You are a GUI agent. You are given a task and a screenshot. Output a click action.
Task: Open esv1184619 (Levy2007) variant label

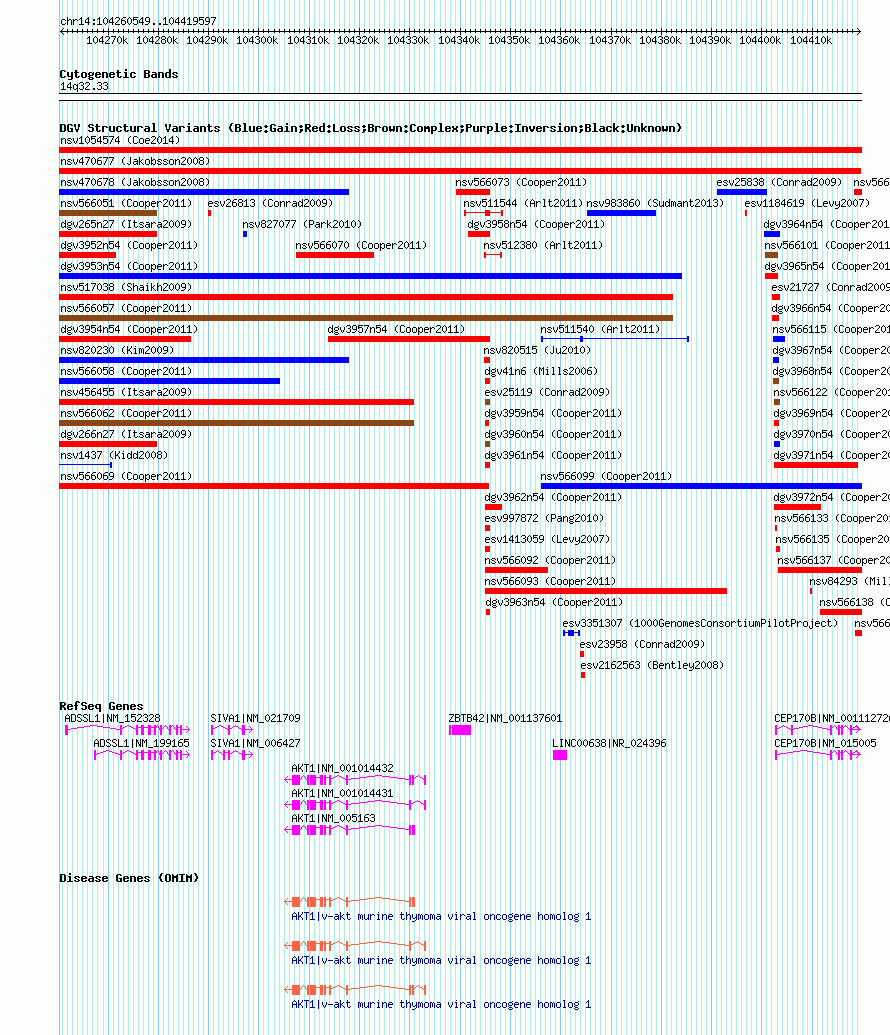click(807, 203)
